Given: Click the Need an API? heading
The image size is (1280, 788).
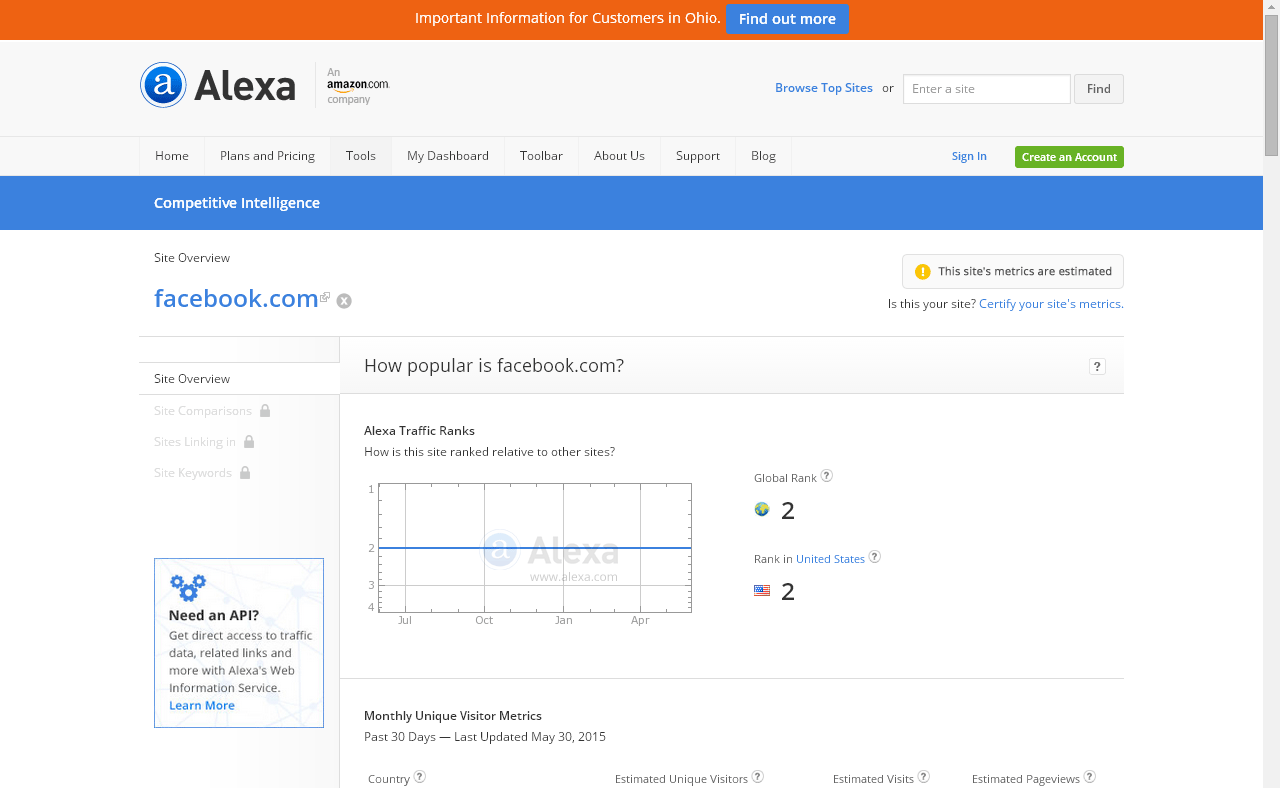Looking at the screenshot, I should (214, 615).
